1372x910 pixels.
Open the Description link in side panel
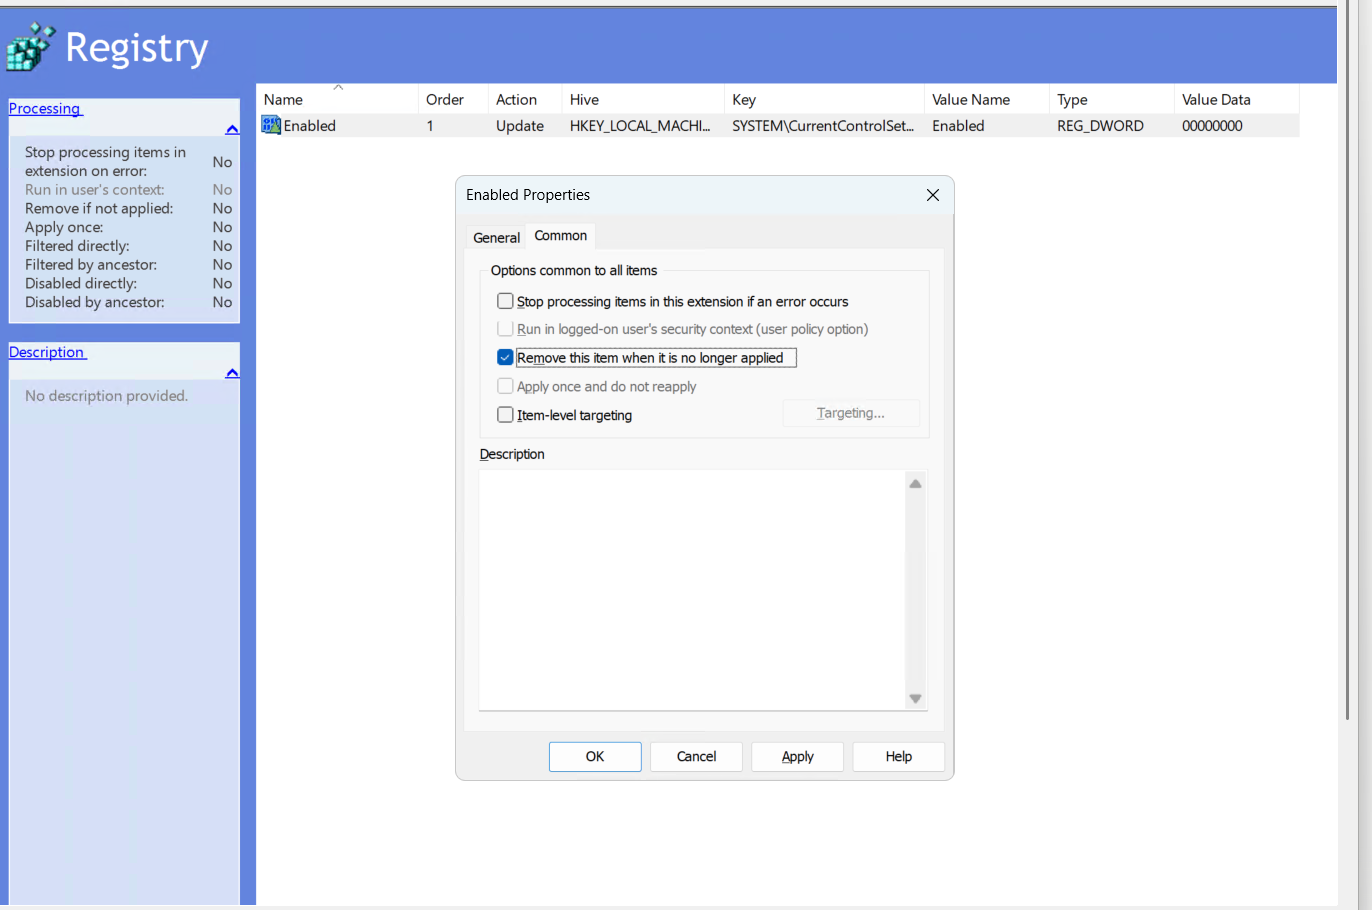(47, 352)
